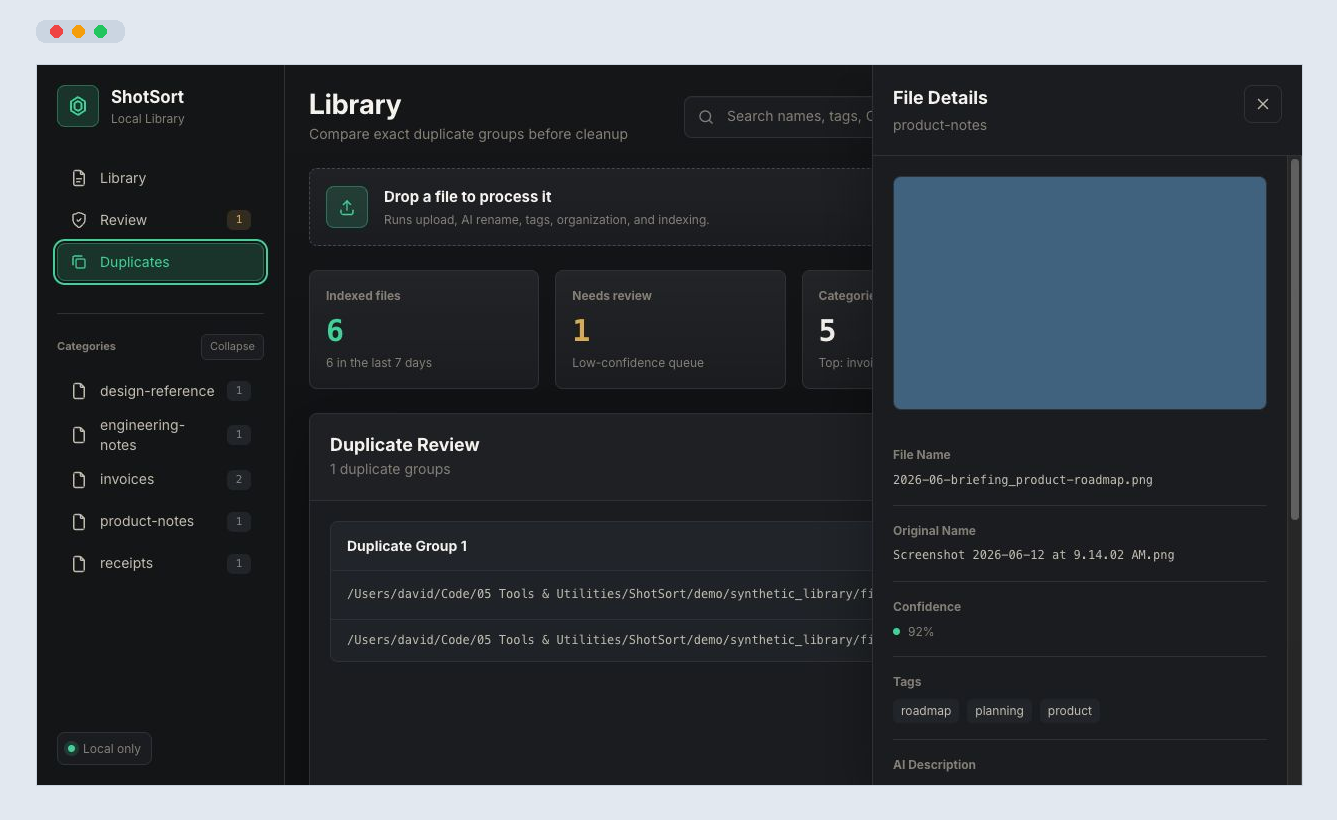Click the 92% confidence value

click(920, 632)
